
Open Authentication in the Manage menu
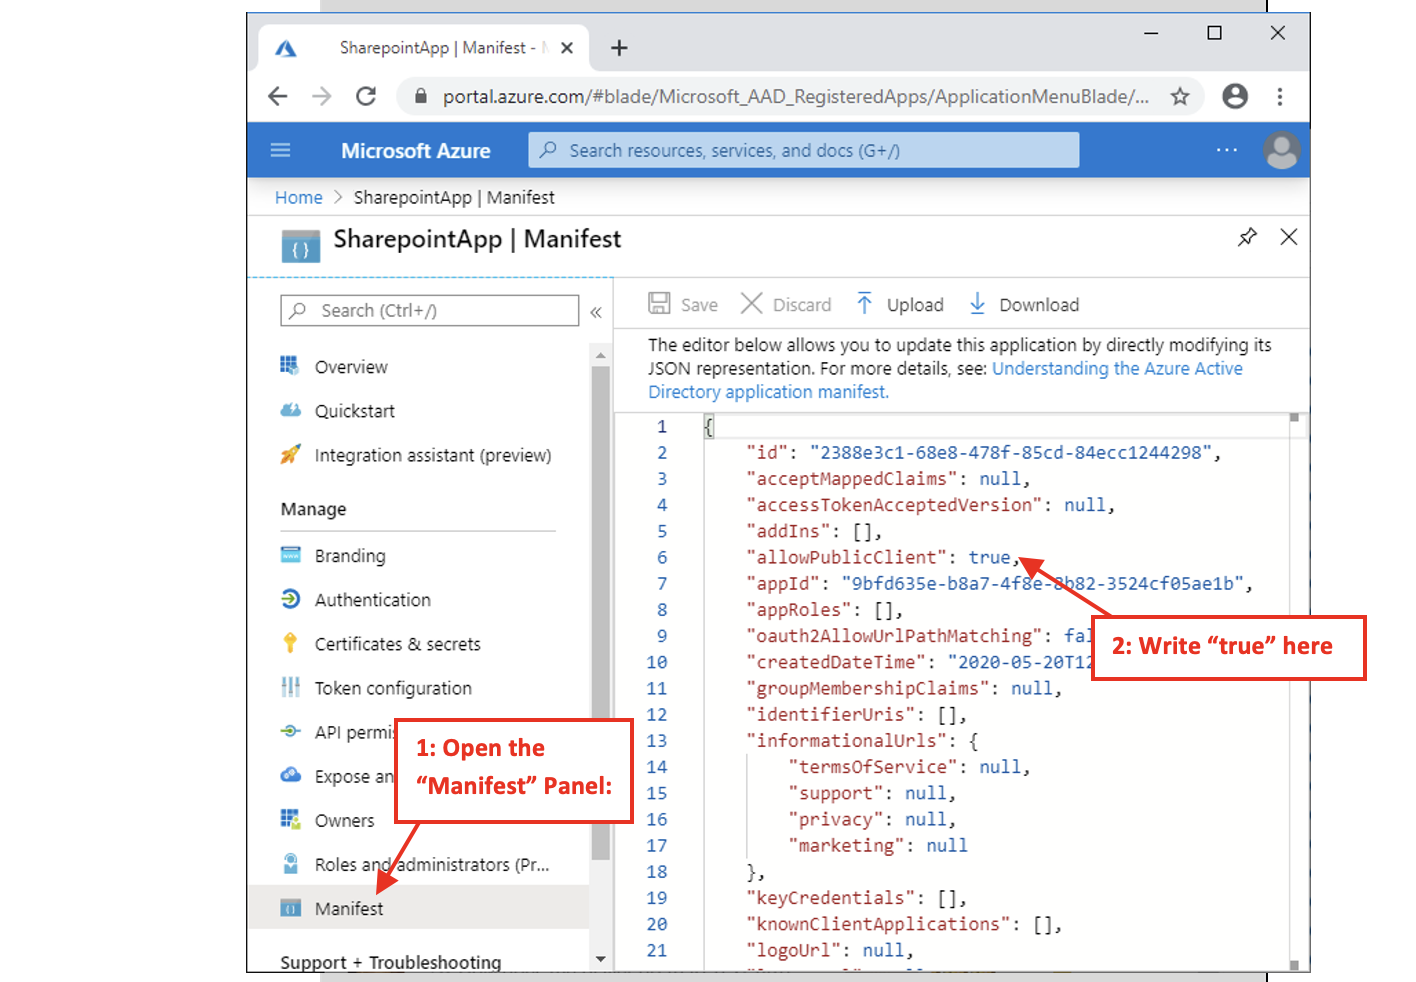[372, 600]
